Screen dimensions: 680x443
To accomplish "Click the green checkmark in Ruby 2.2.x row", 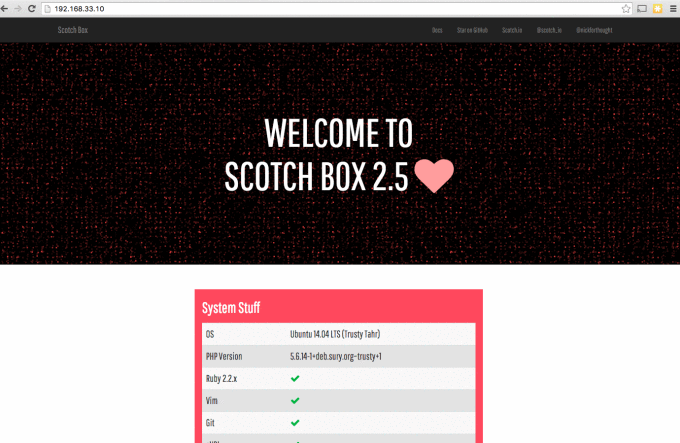I will (x=295, y=378).
